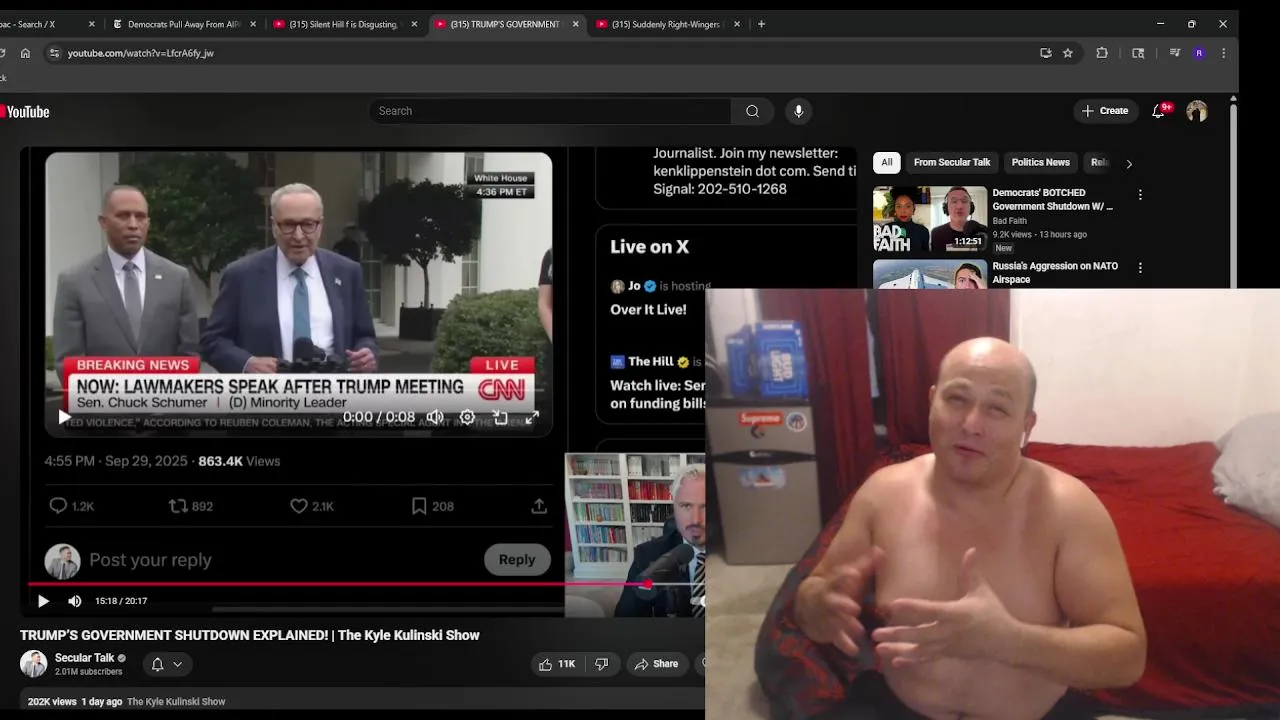Screen dimensions: 1280x720
Task: Open the media control icon in Chrome toolbar
Action: [1175, 53]
